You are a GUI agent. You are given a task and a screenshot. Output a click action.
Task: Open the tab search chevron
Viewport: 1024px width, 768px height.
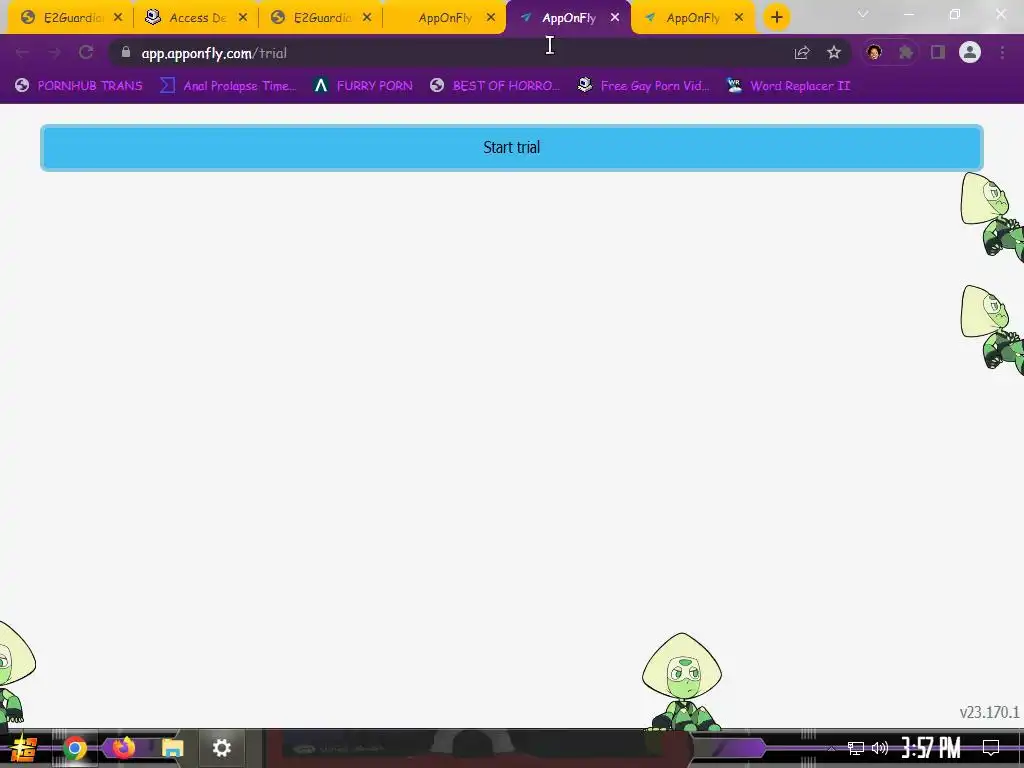coord(863,14)
